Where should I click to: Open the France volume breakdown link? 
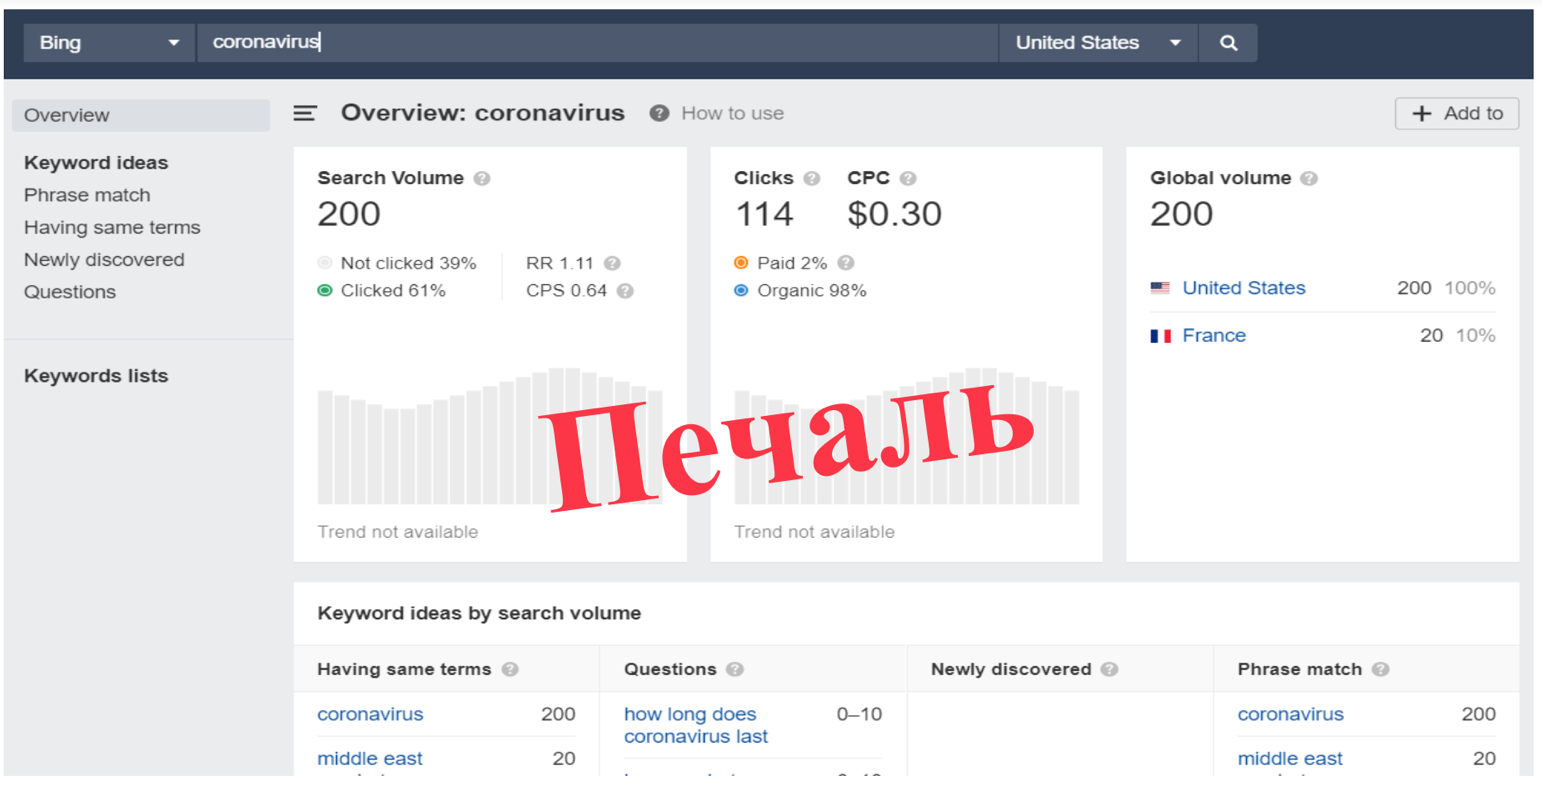(1213, 335)
